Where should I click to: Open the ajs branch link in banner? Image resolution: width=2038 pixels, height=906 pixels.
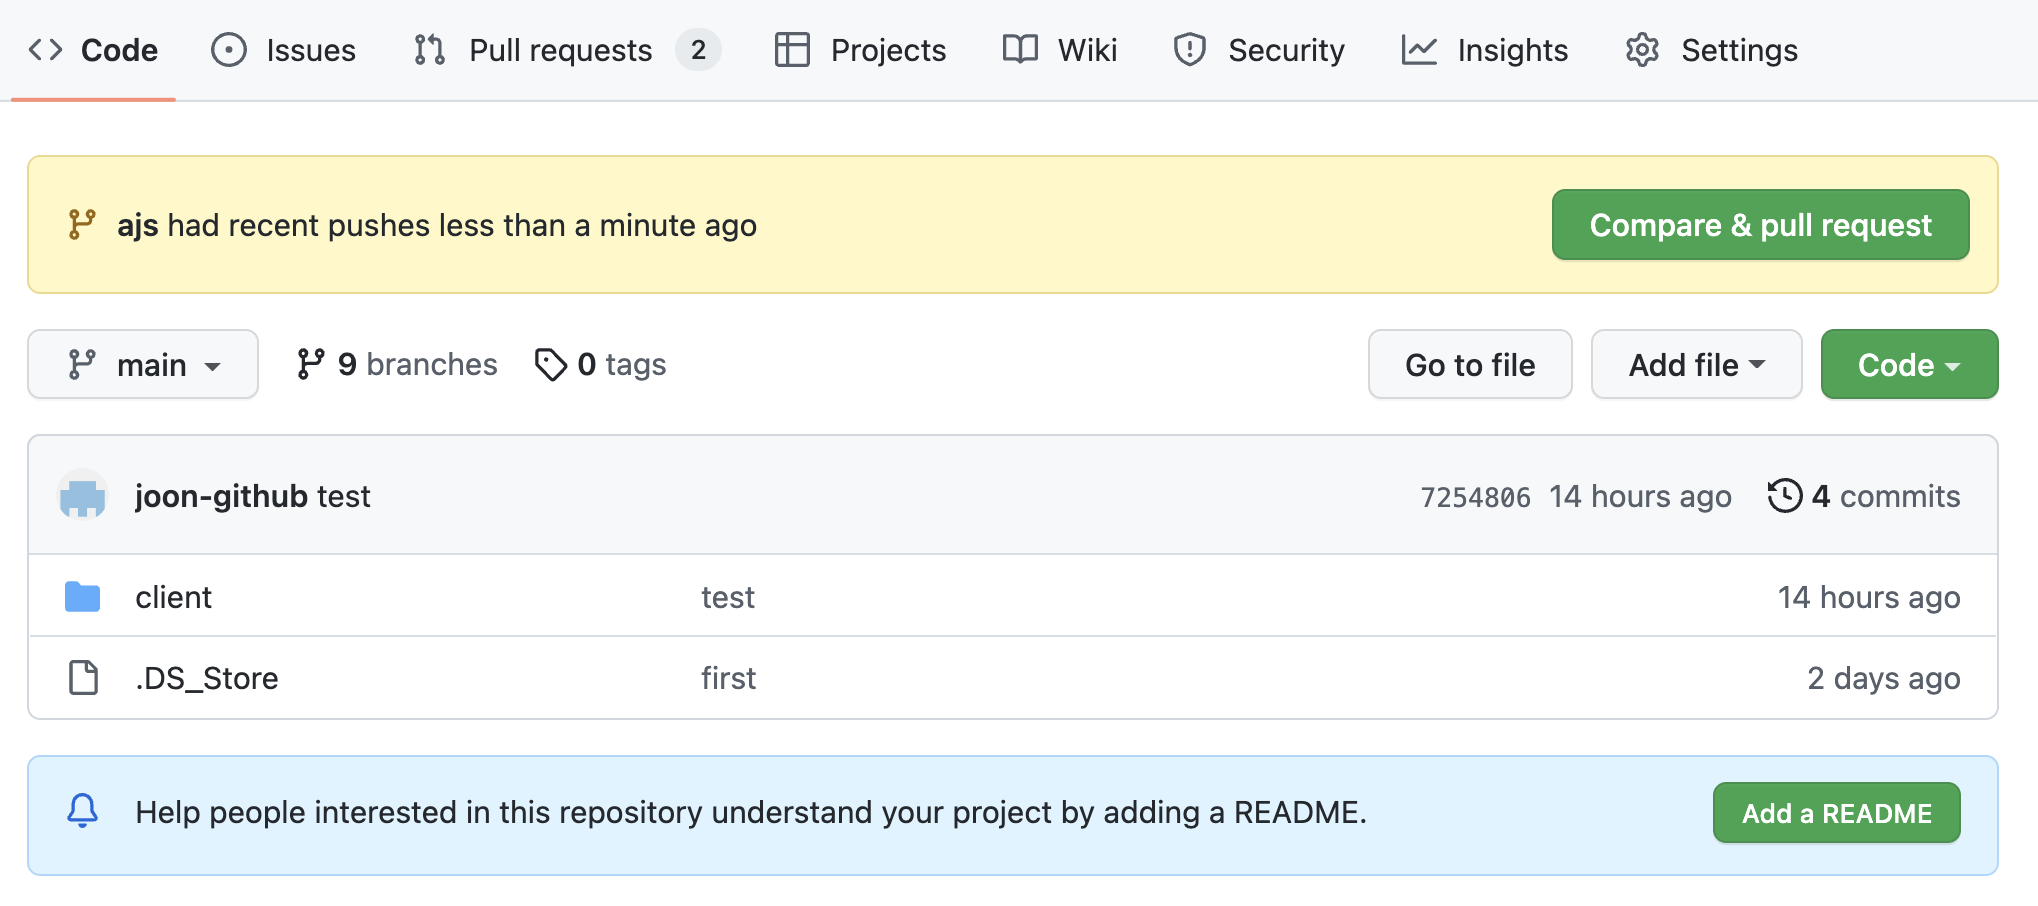click(x=138, y=226)
